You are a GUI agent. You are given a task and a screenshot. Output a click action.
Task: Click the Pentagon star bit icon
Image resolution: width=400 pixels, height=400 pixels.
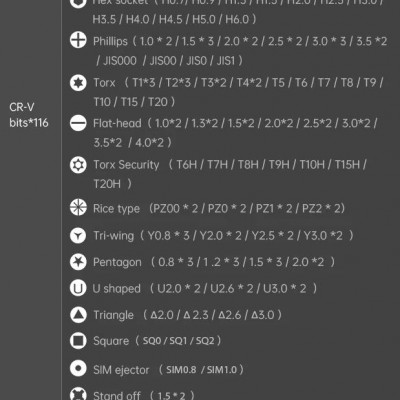tap(78, 262)
